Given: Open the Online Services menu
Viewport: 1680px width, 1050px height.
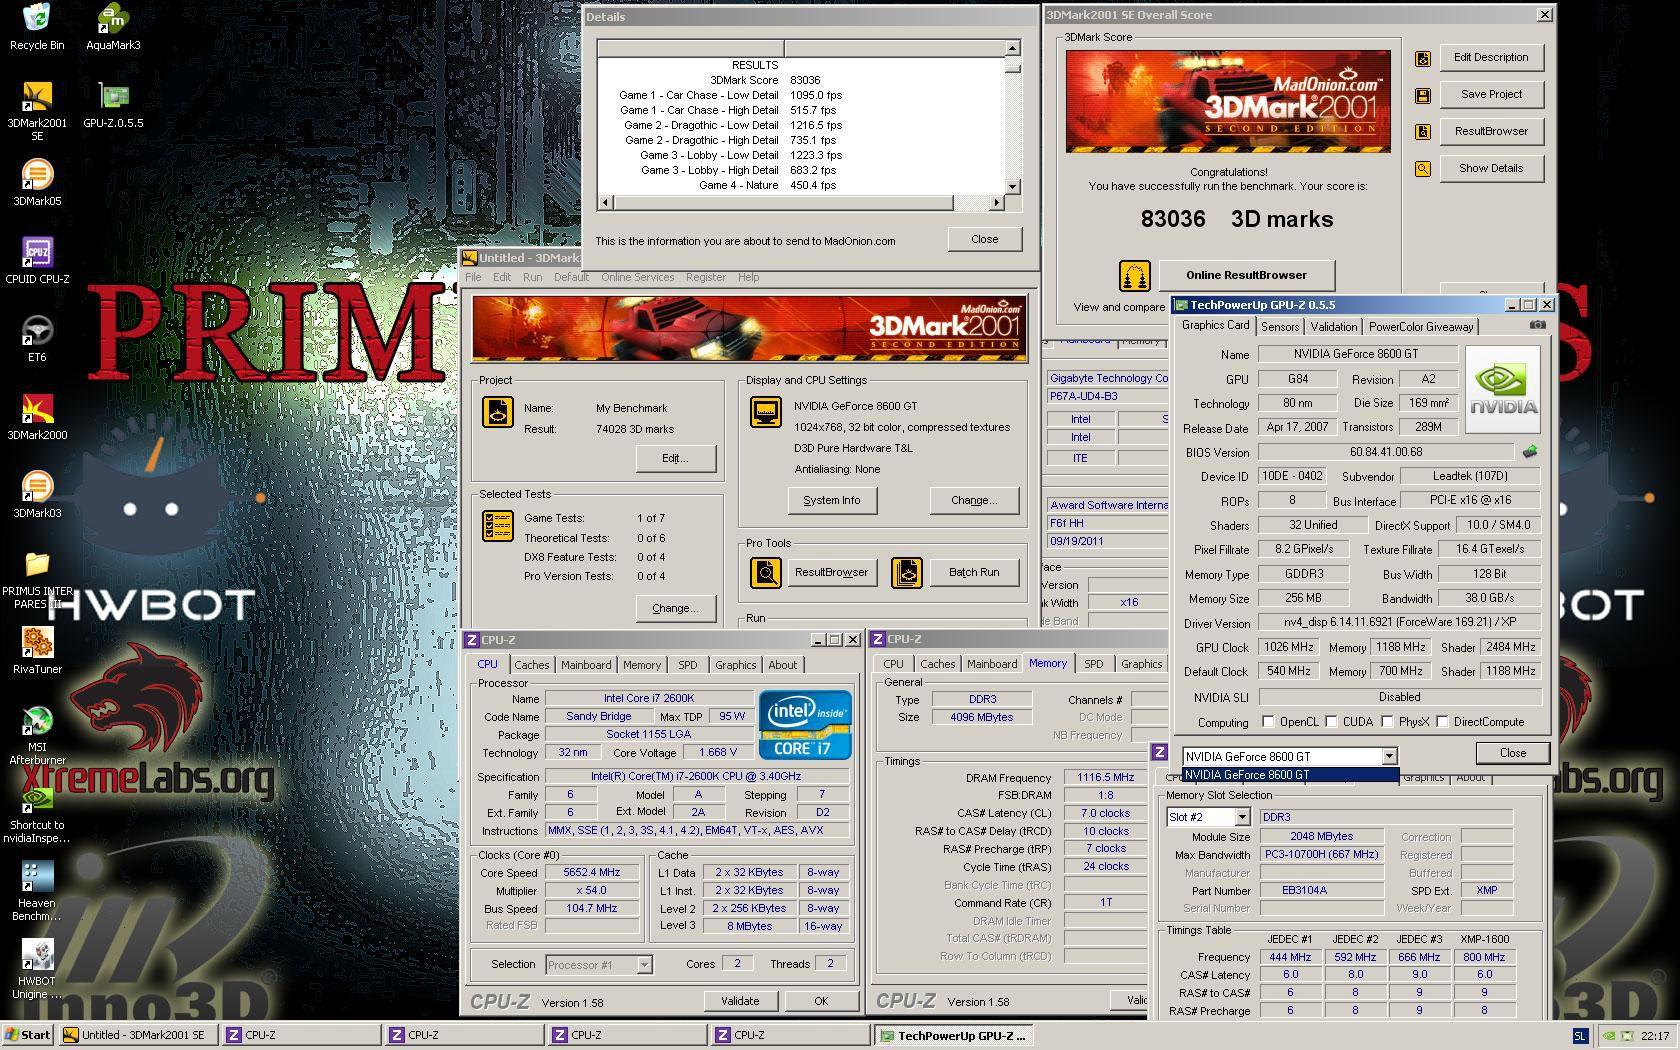Looking at the screenshot, I should tap(638, 277).
